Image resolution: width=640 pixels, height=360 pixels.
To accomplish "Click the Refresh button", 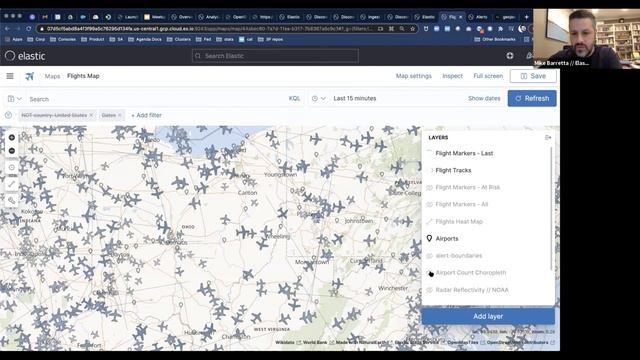I will [x=532, y=98].
